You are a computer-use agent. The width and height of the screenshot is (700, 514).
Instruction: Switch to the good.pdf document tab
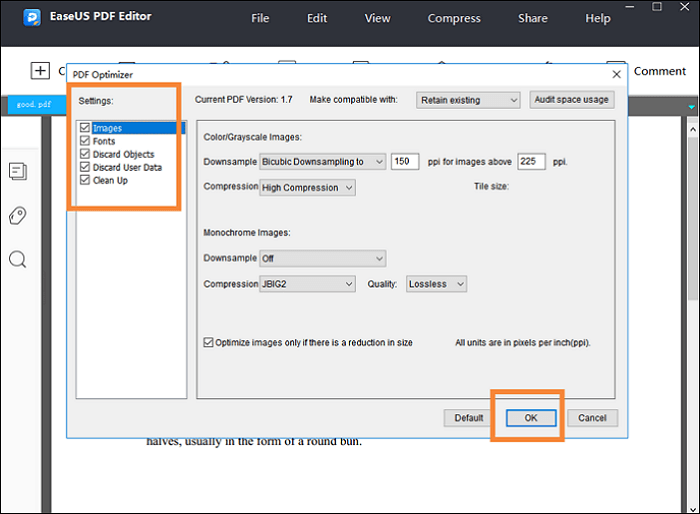pyautogui.click(x=37, y=104)
